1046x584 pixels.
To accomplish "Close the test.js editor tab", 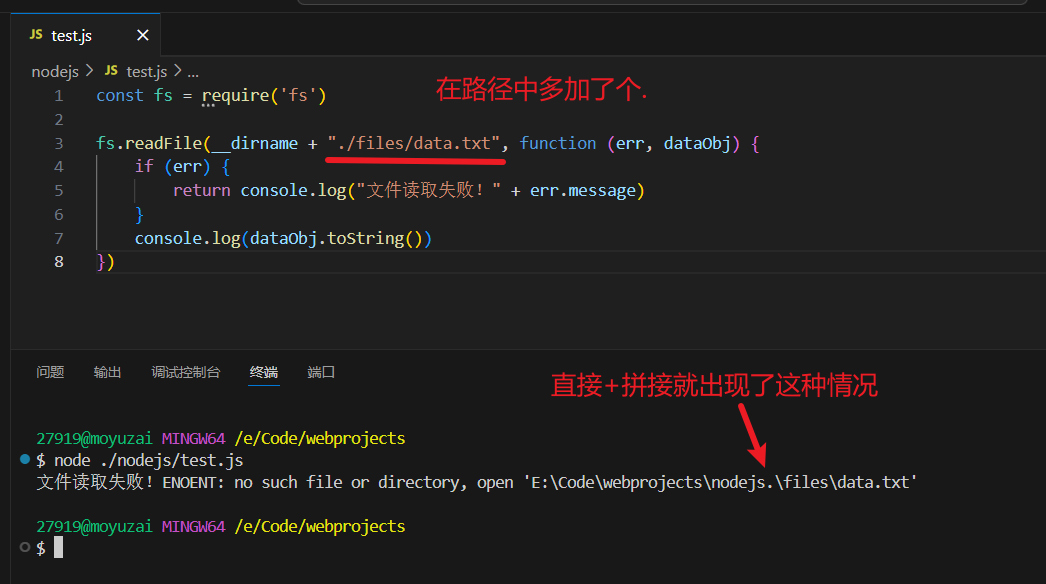I will [143, 35].
